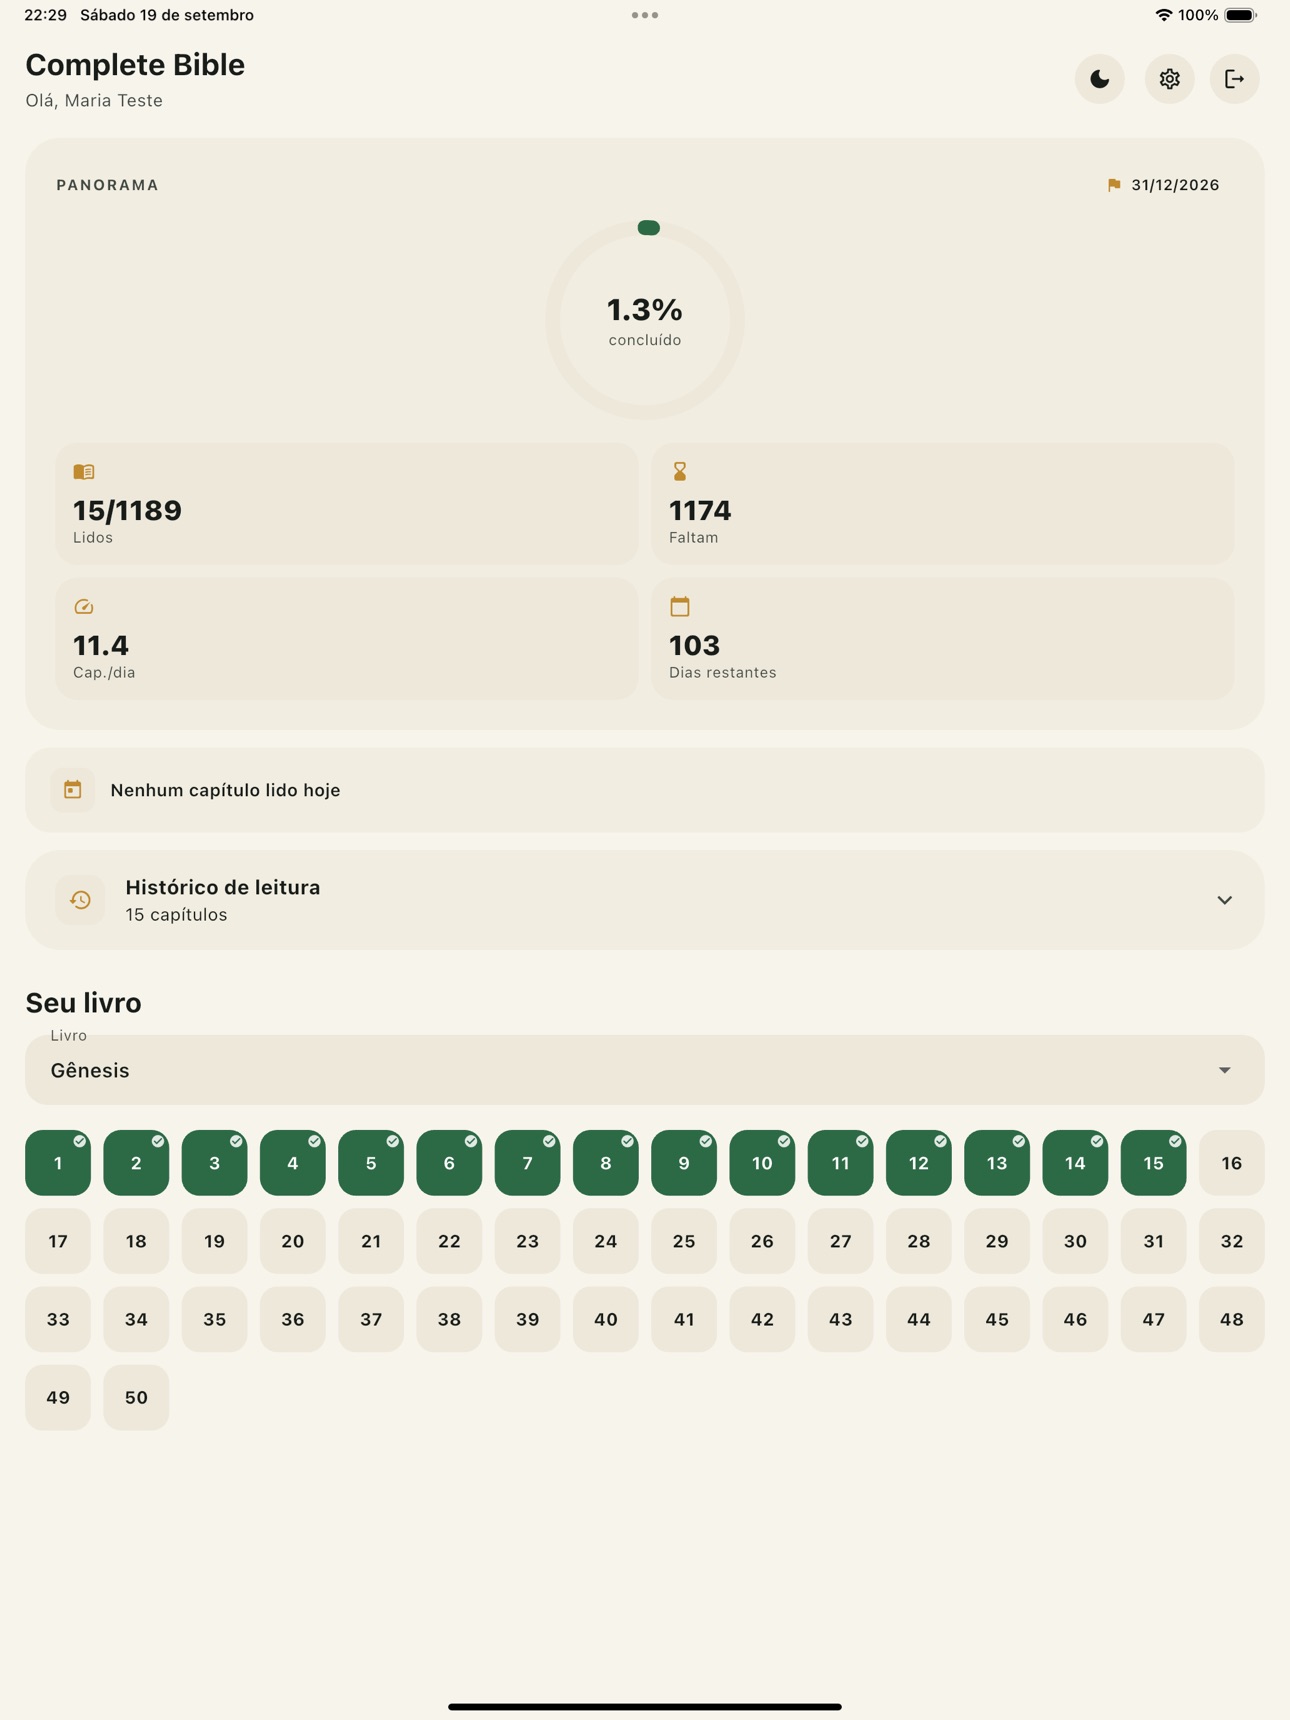Unmark chapter 15 as read

point(1153,1163)
